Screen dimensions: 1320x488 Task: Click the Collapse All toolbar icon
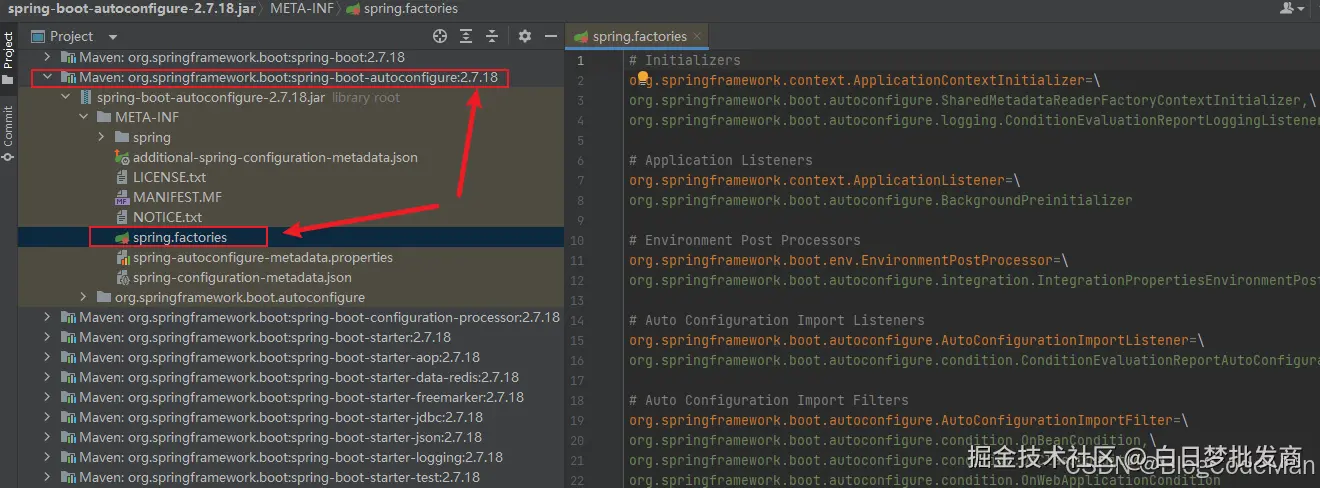pos(494,36)
